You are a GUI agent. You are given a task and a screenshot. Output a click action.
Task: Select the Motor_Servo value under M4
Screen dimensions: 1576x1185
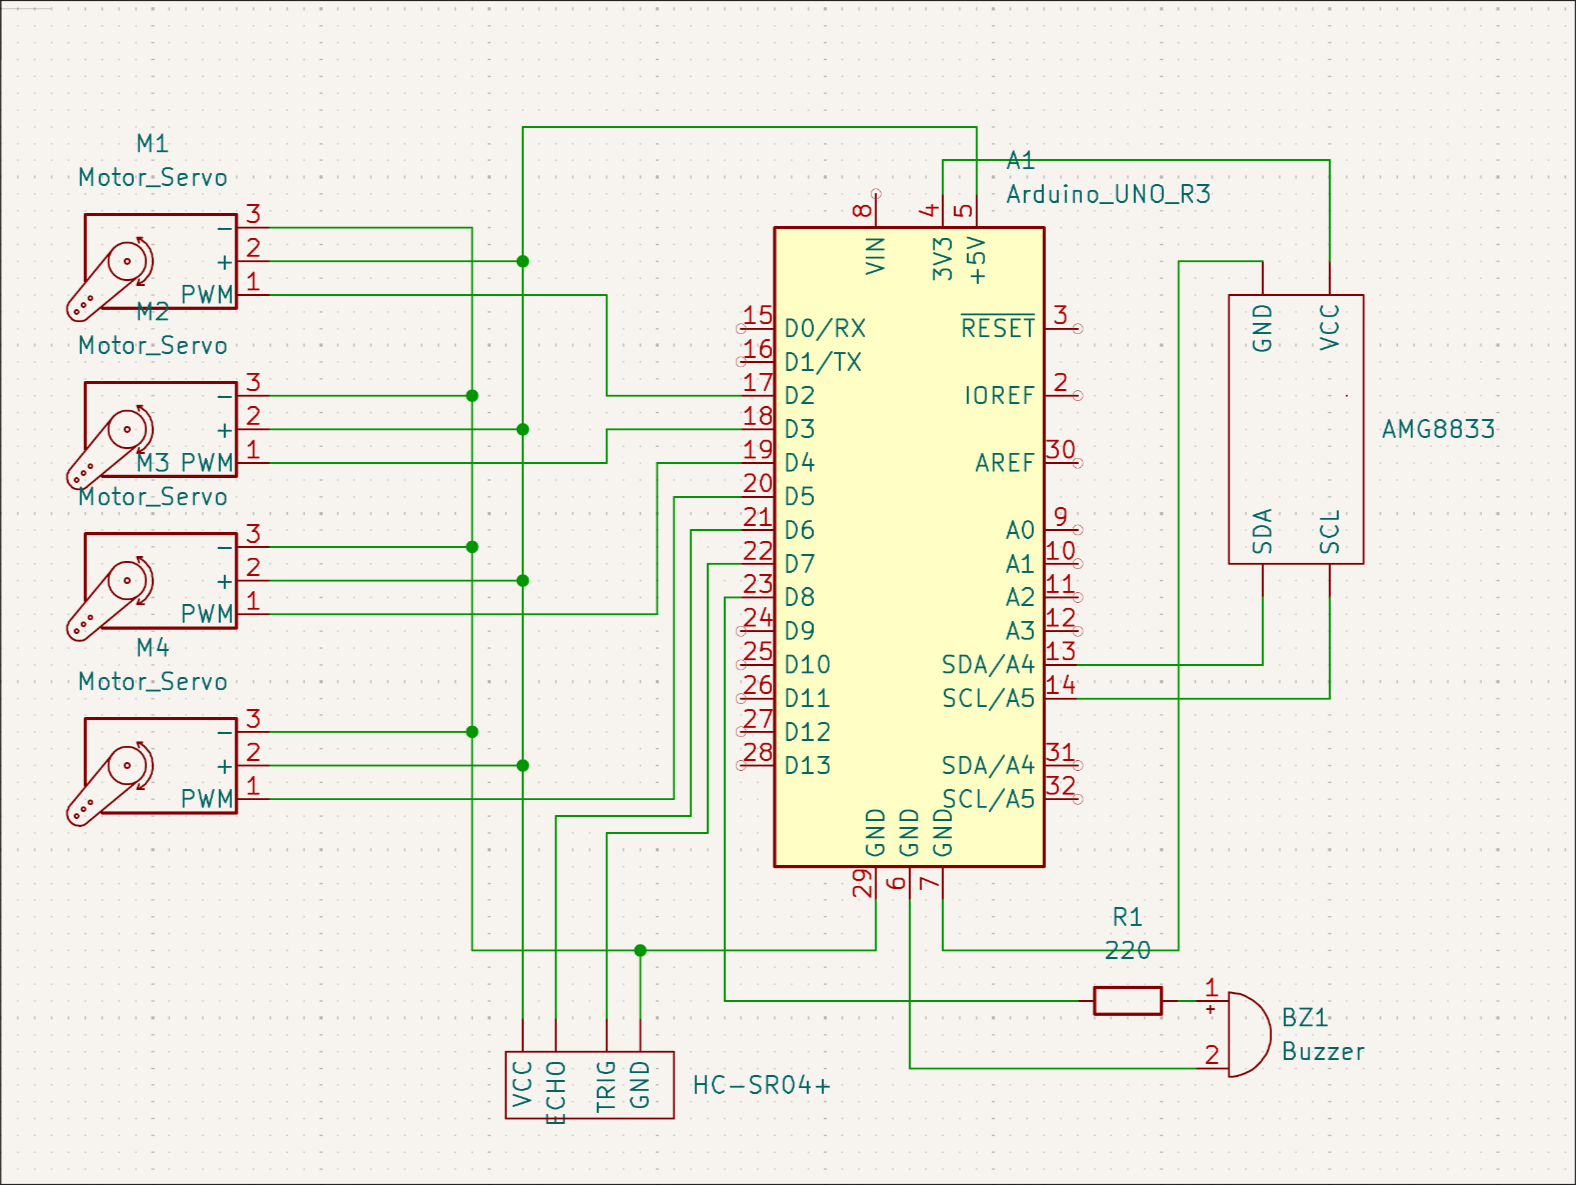[x=153, y=682]
